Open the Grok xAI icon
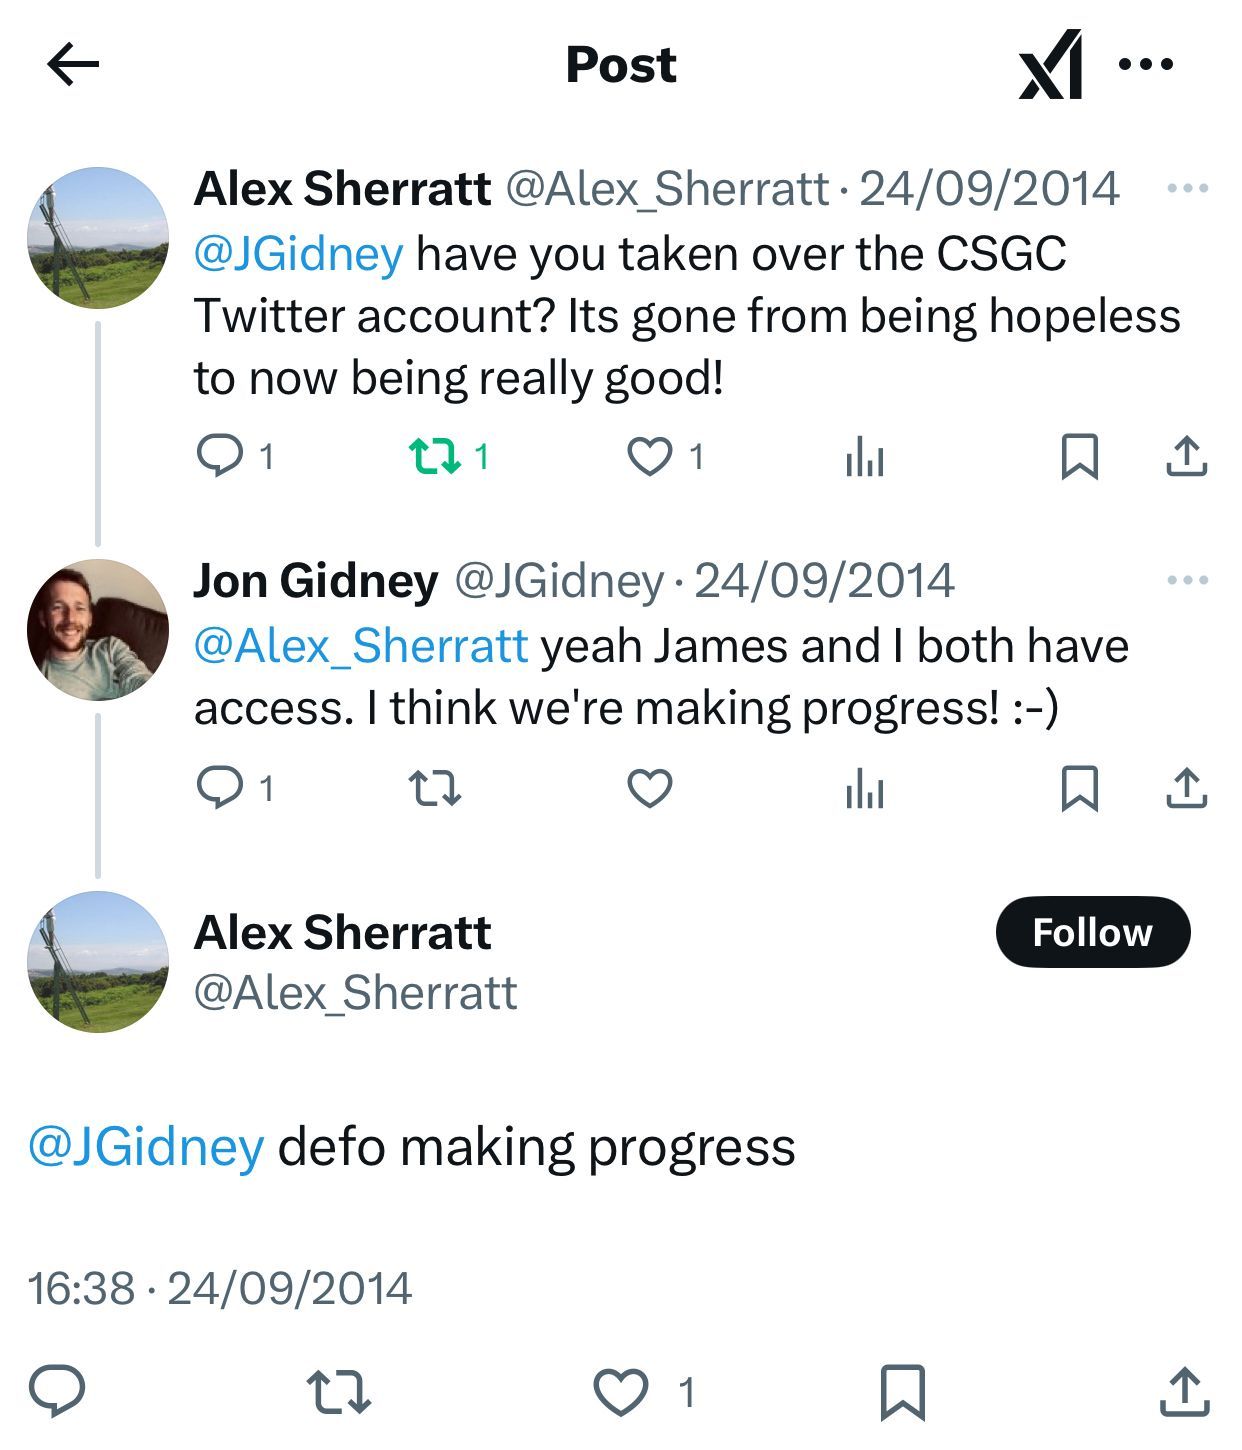 pos(1050,65)
